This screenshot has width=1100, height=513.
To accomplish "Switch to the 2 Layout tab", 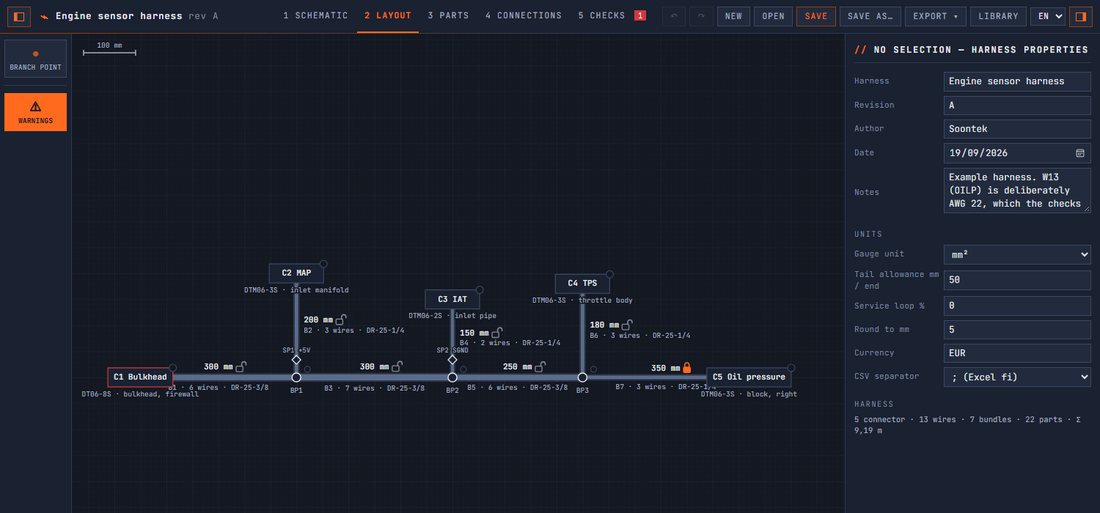I will (x=388, y=15).
